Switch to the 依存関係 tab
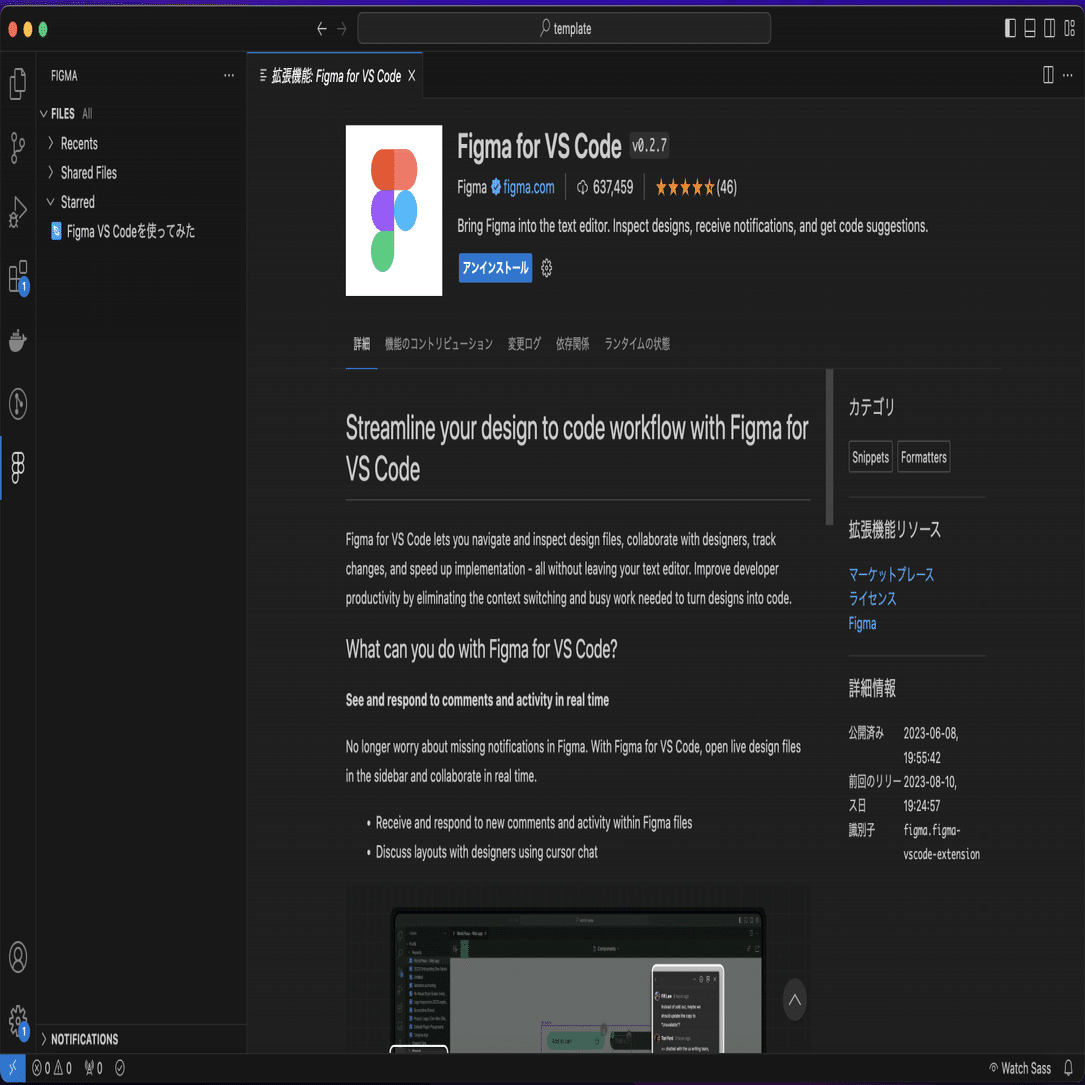This screenshot has height=1085, width=1085. click(572, 344)
